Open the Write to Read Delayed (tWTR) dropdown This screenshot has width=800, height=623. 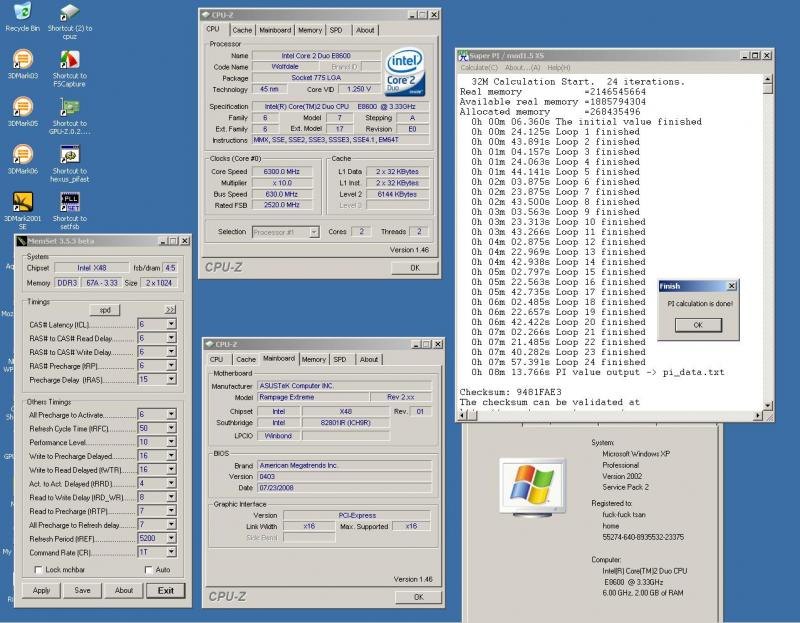click(171, 469)
